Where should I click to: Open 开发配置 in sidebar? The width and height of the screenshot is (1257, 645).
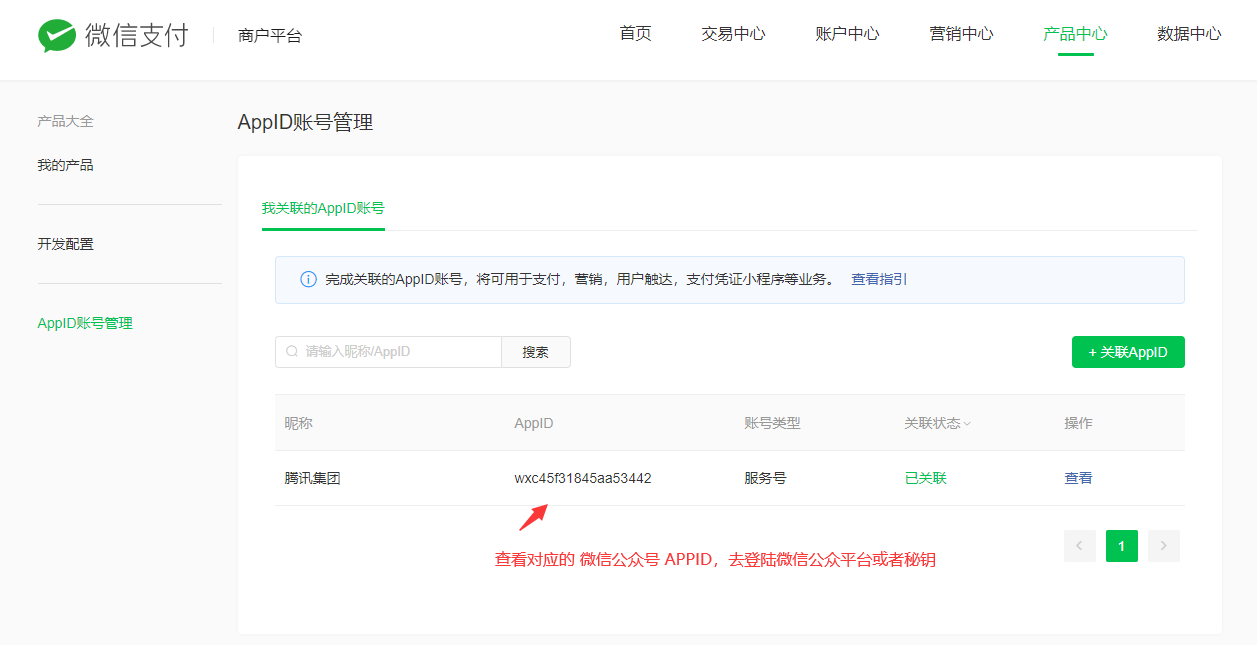pyautogui.click(x=66, y=244)
